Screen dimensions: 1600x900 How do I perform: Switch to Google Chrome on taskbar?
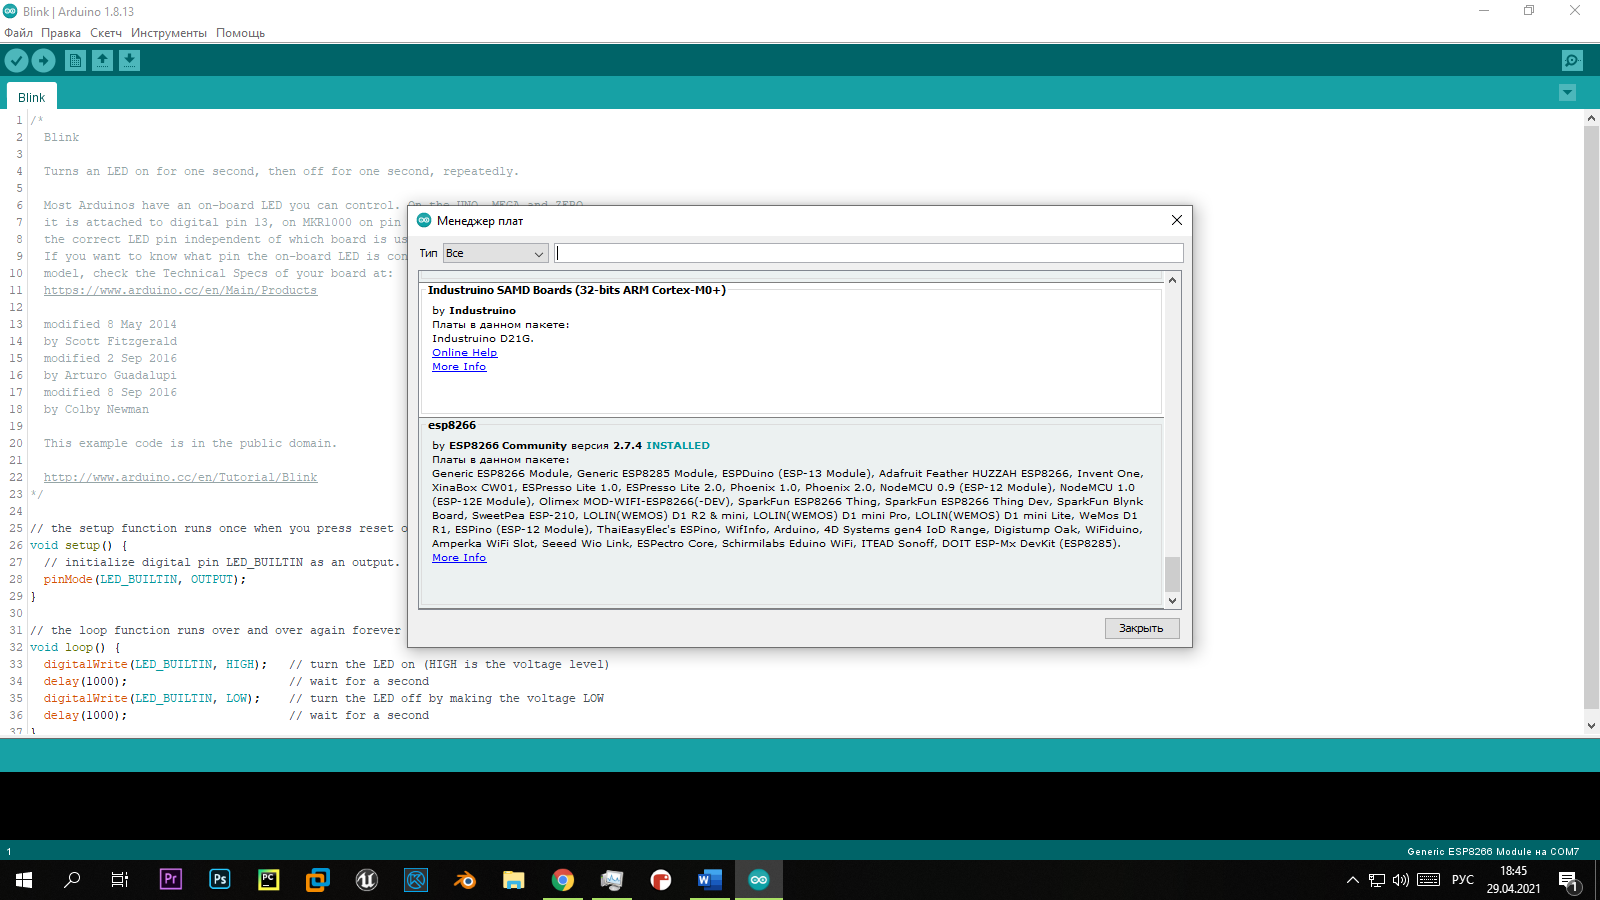click(x=563, y=880)
